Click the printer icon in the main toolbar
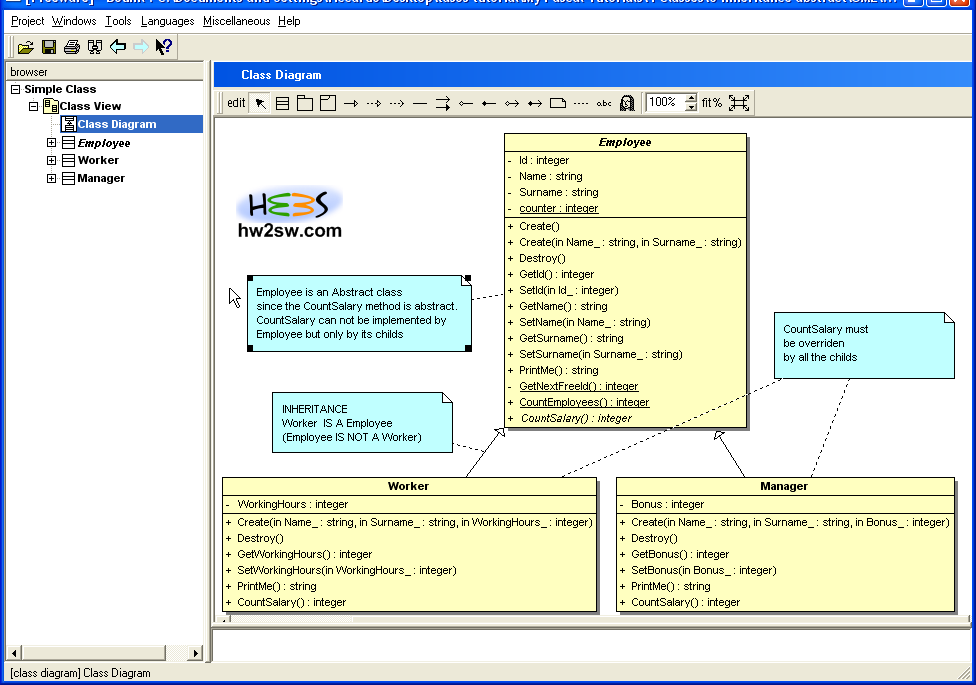 click(72, 47)
